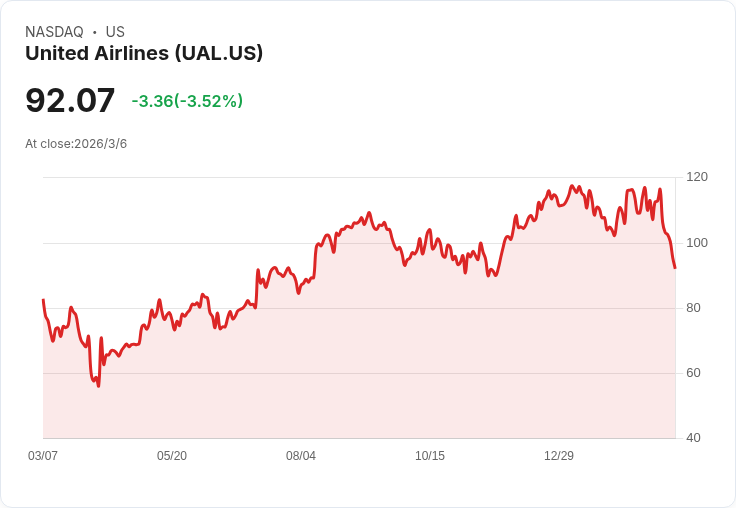
Task: Click the US market label
Action: [115, 32]
